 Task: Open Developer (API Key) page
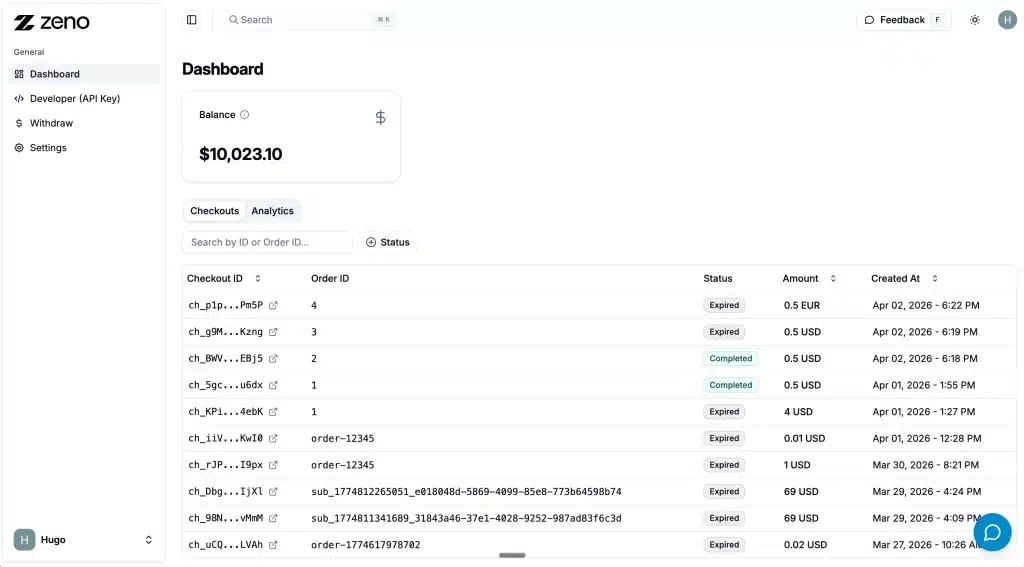[75, 99]
